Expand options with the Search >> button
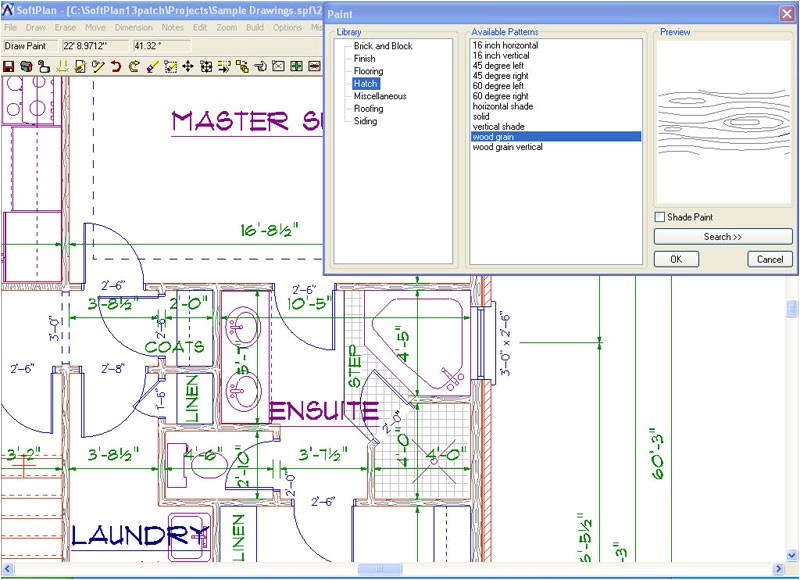This screenshot has height=580, width=800. 723,237
